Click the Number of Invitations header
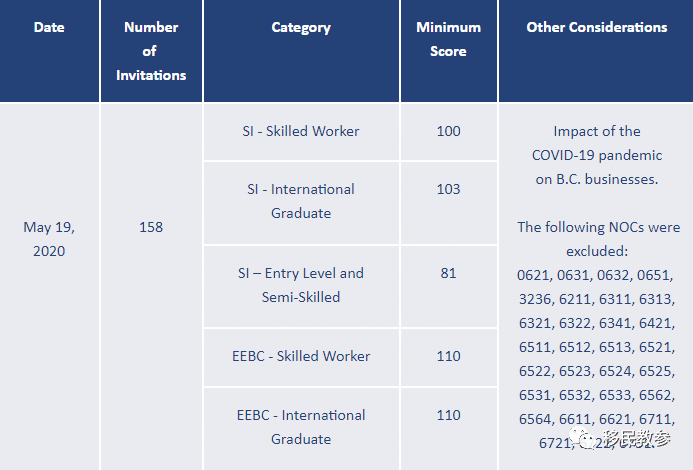This screenshot has height=470, width=693. (x=151, y=51)
